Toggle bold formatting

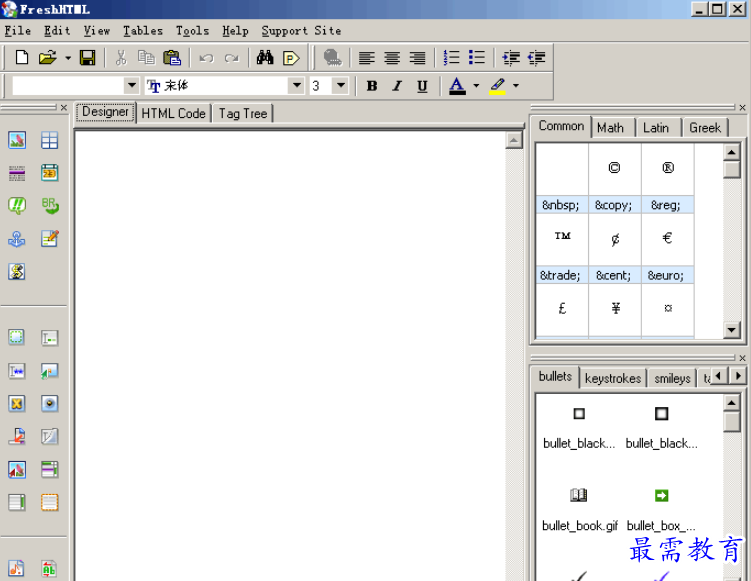click(372, 86)
